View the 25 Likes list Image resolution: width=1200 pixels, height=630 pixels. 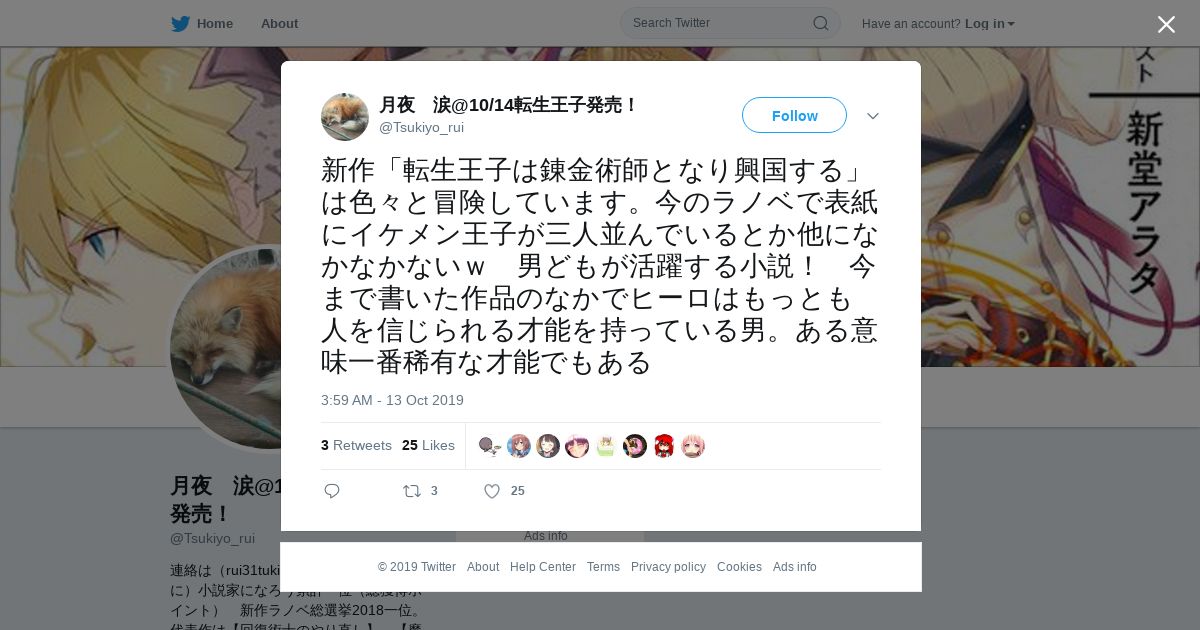tap(428, 445)
